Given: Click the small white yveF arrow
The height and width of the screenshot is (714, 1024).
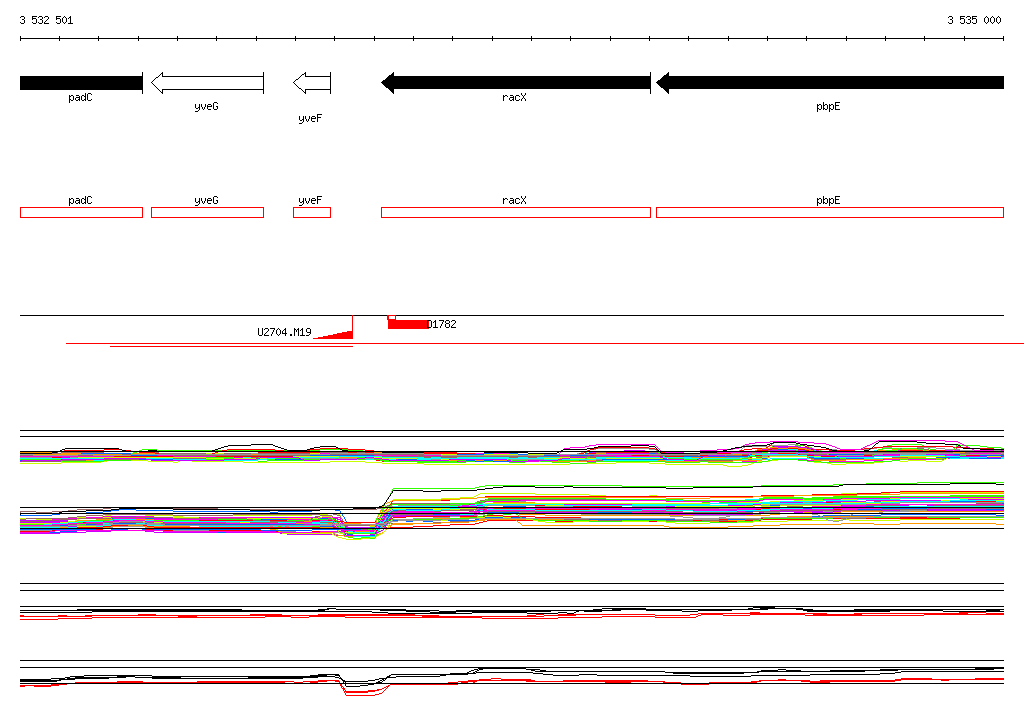Looking at the screenshot, I should (x=311, y=83).
